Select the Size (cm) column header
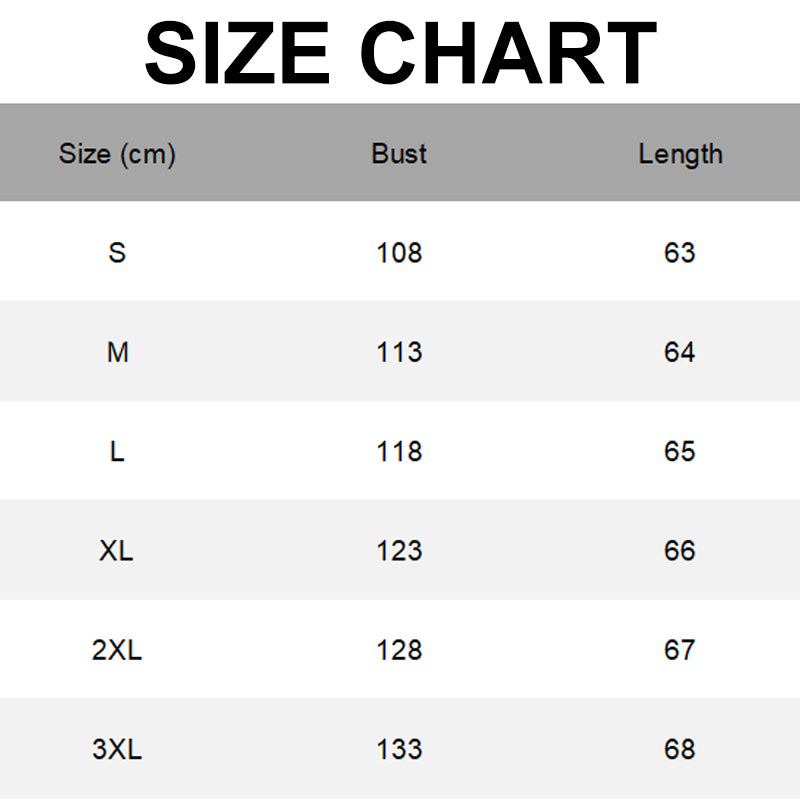The image size is (800, 800). point(117,154)
